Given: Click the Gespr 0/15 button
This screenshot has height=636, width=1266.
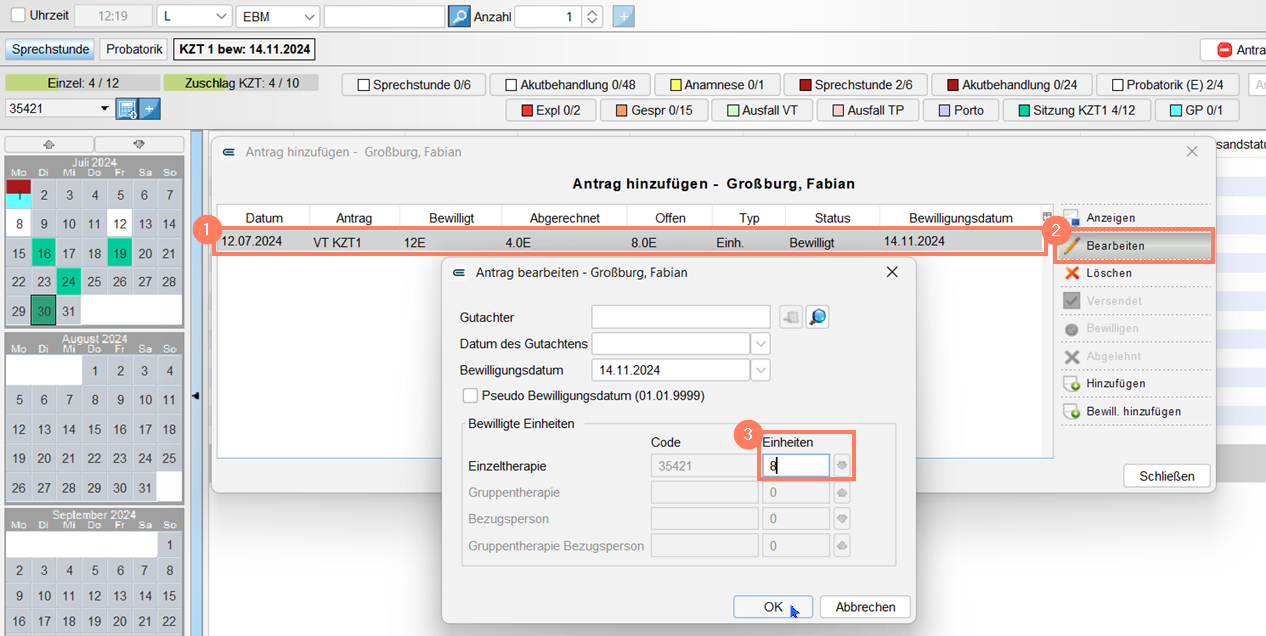Looking at the screenshot, I should pyautogui.click(x=655, y=110).
